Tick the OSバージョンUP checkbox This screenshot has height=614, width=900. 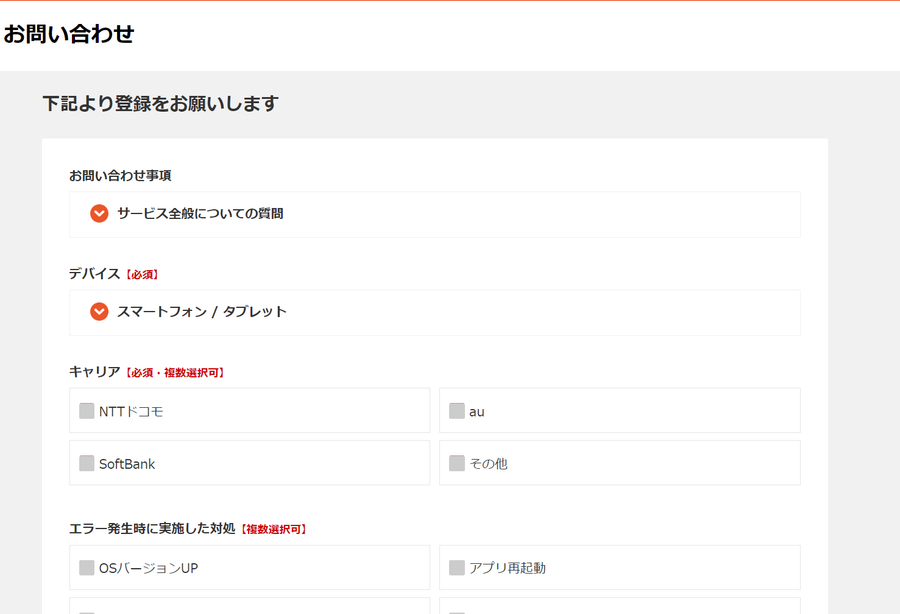click(87, 568)
